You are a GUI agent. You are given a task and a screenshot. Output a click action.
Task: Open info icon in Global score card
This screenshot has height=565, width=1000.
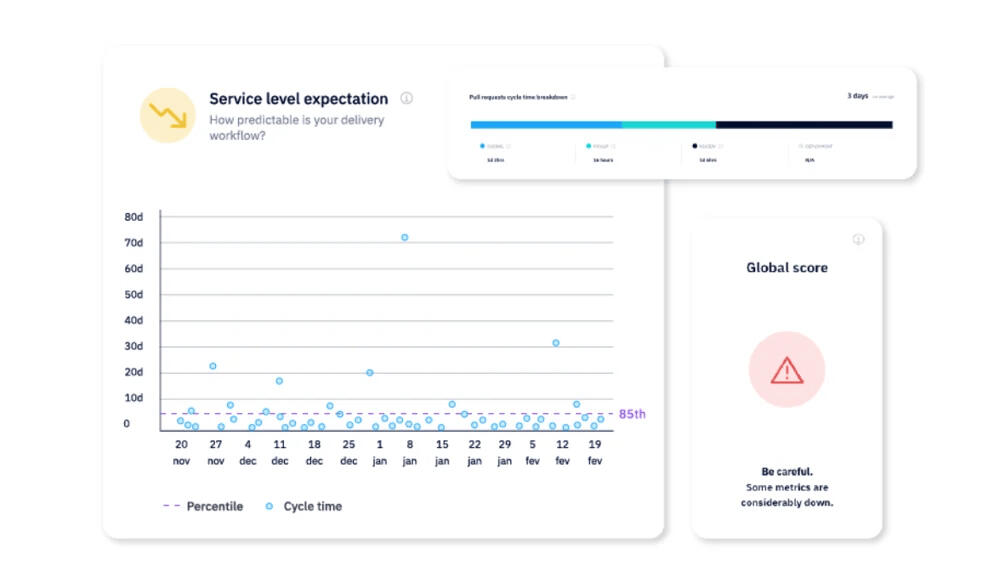[858, 239]
